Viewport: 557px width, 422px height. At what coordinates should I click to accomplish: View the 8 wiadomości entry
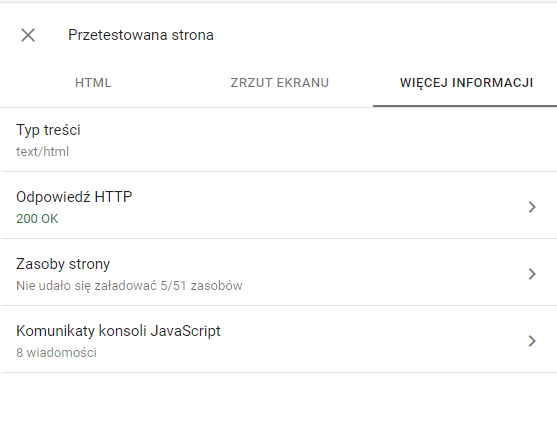pos(56,353)
